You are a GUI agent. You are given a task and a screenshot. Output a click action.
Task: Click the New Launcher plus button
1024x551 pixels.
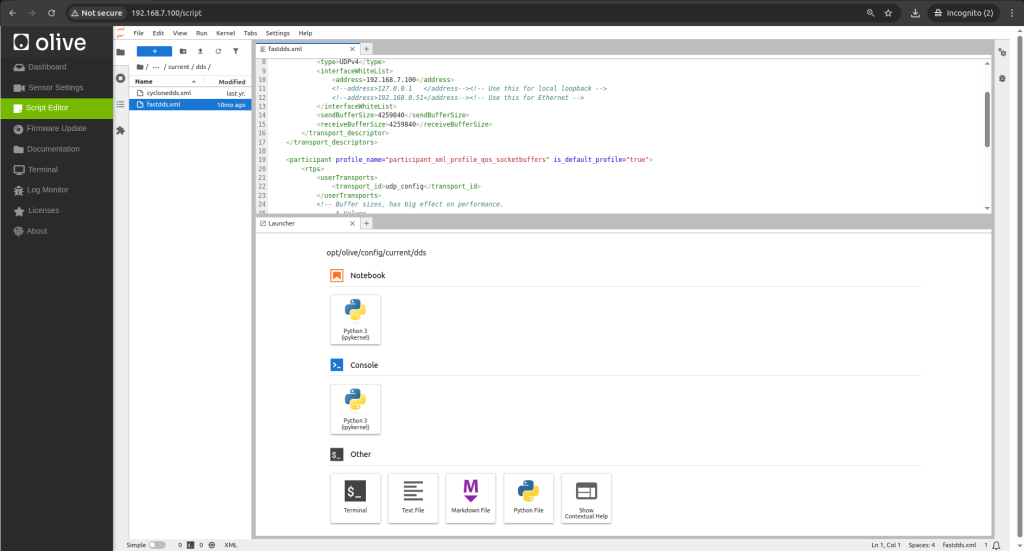(154, 50)
